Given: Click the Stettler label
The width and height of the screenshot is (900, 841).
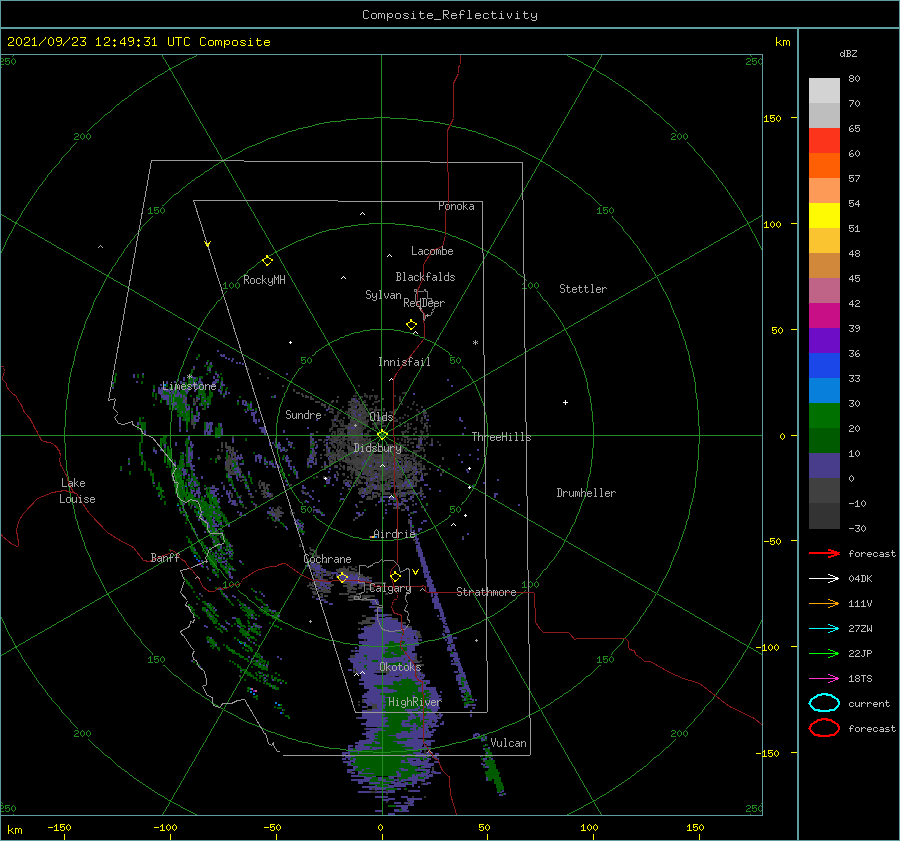Looking at the screenshot, I should [583, 289].
